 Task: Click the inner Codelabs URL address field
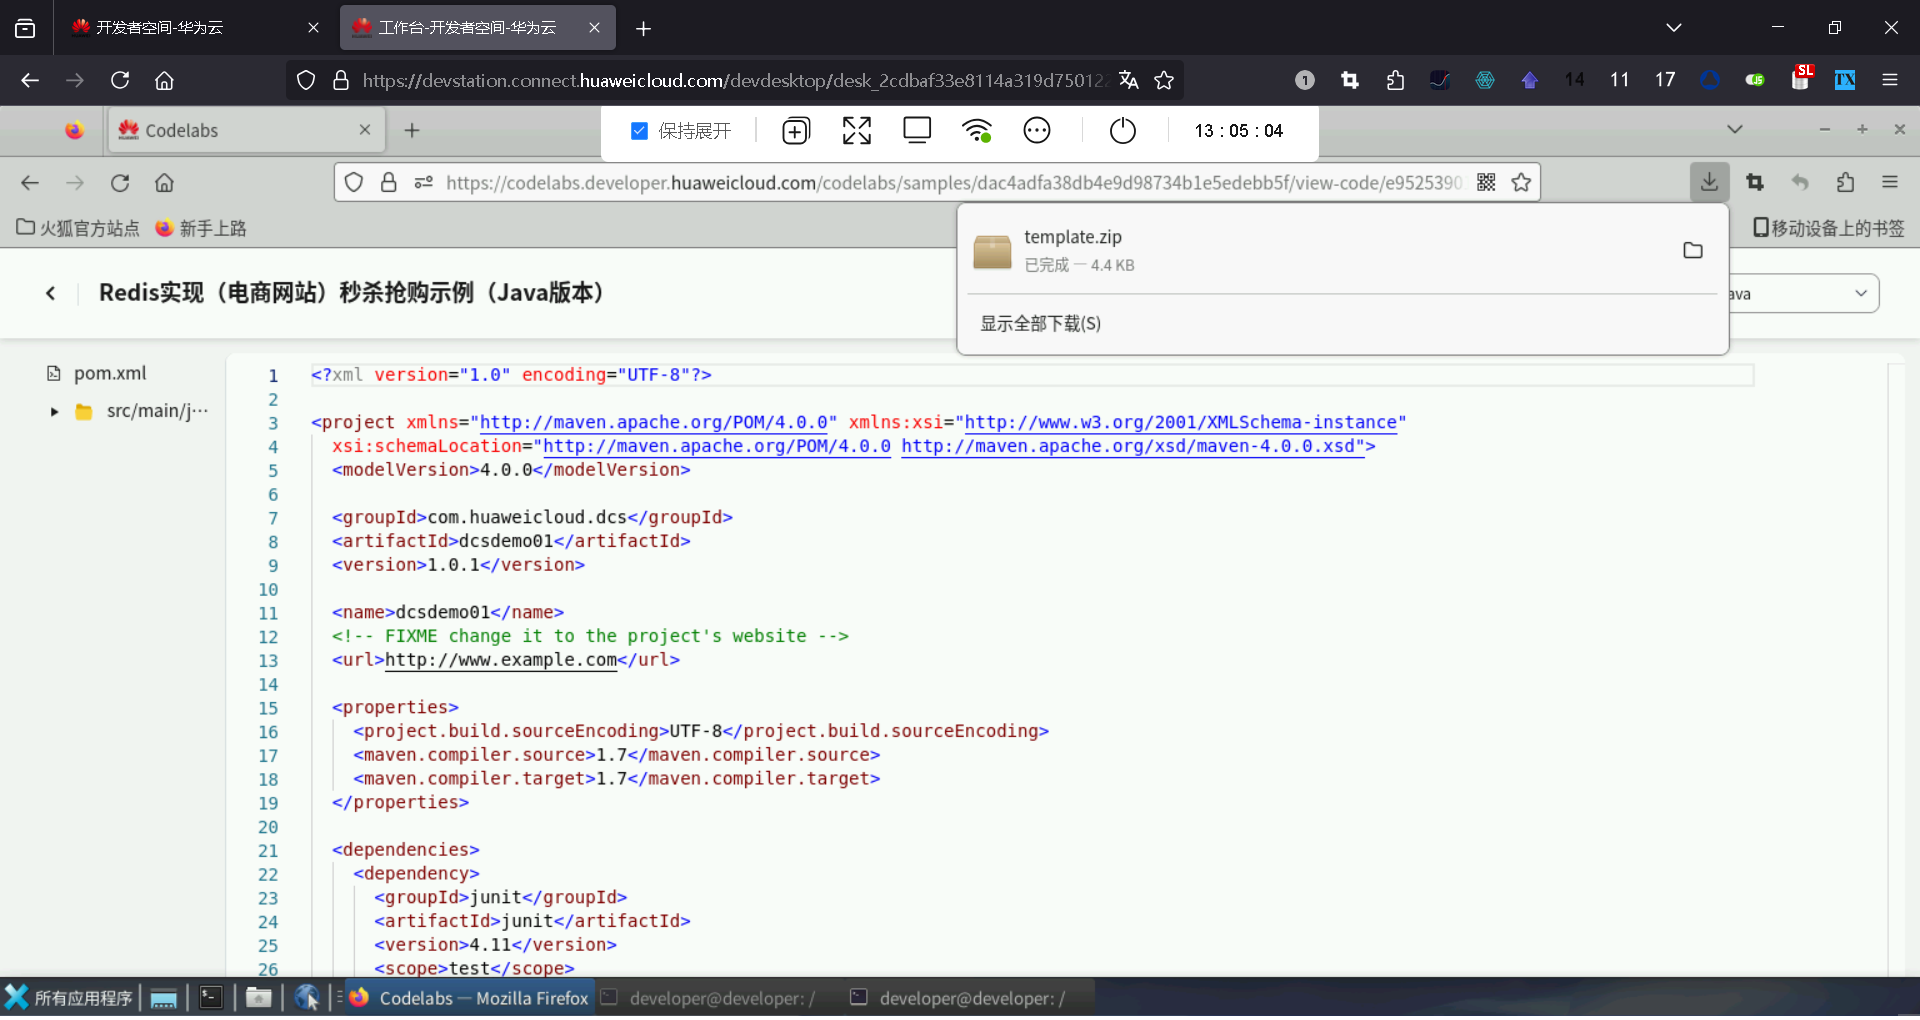[950, 183]
